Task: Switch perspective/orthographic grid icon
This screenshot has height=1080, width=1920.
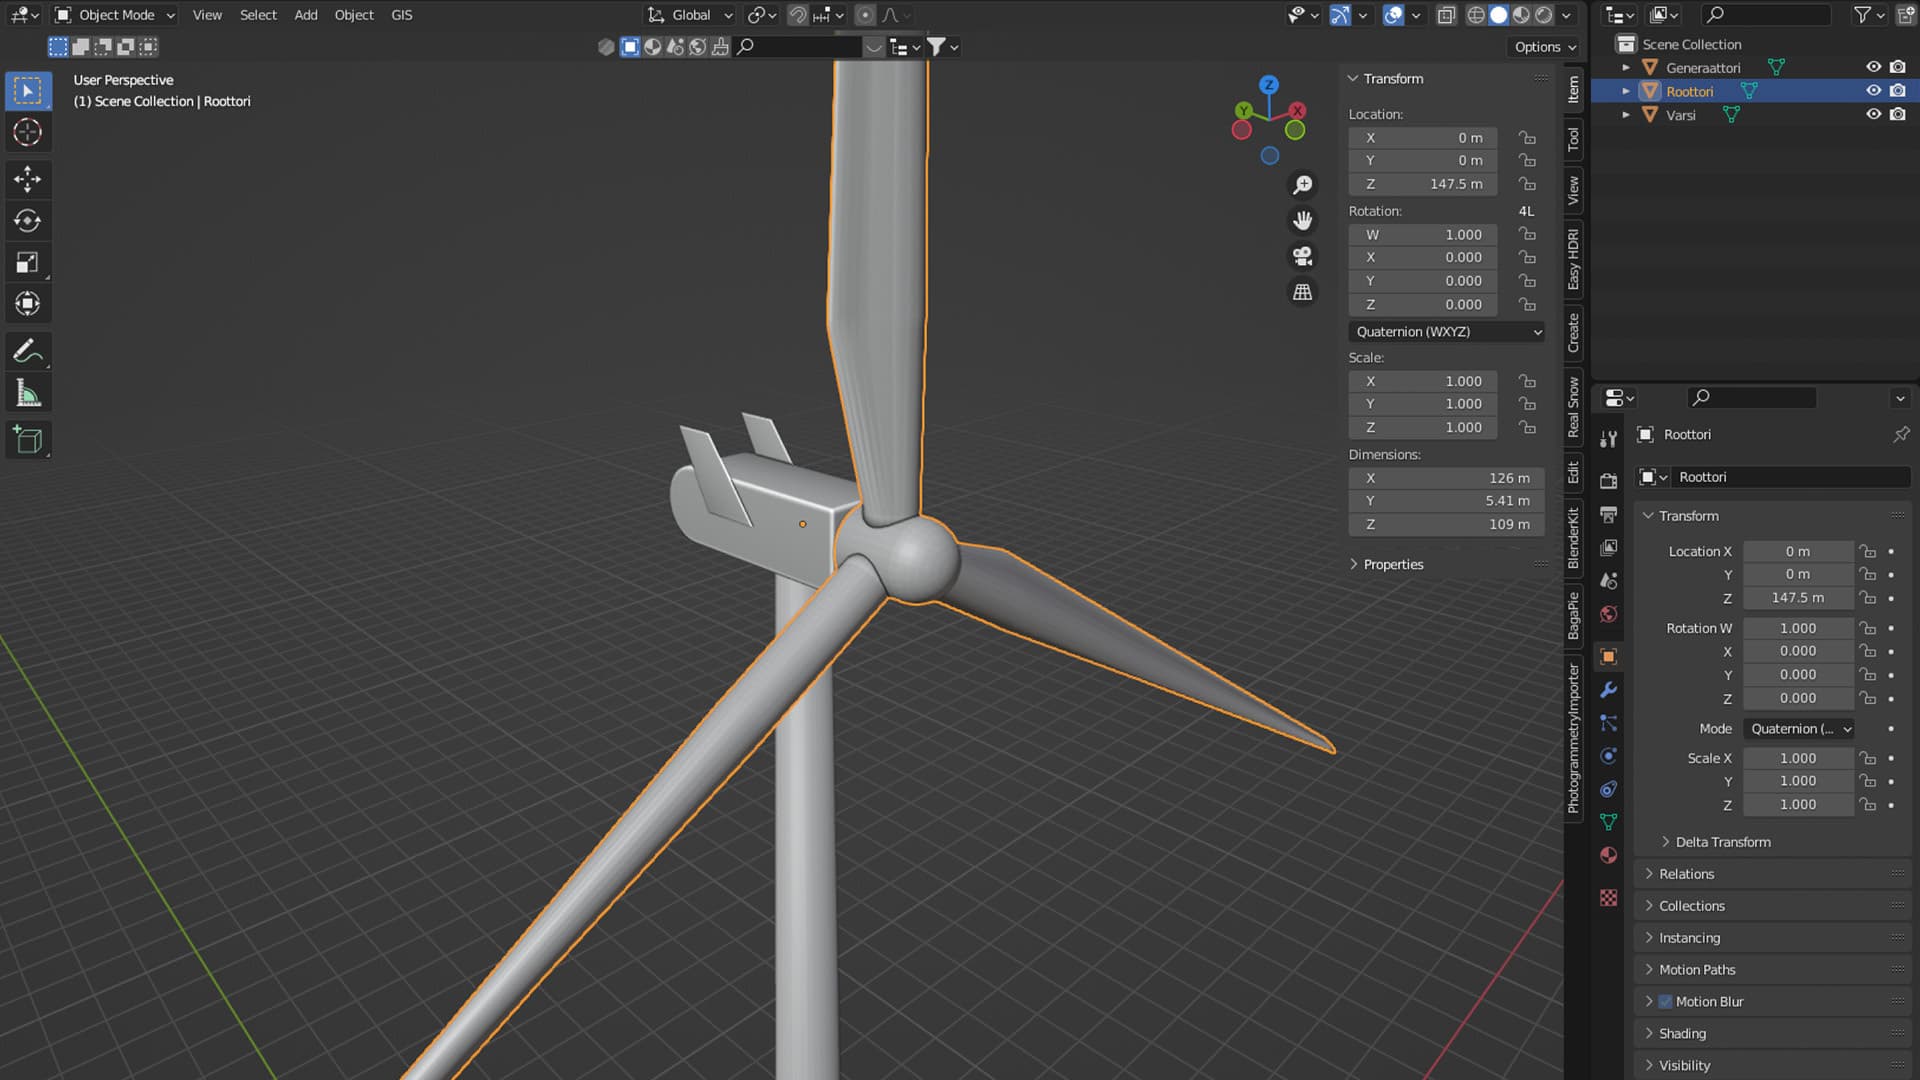Action: click(1302, 292)
